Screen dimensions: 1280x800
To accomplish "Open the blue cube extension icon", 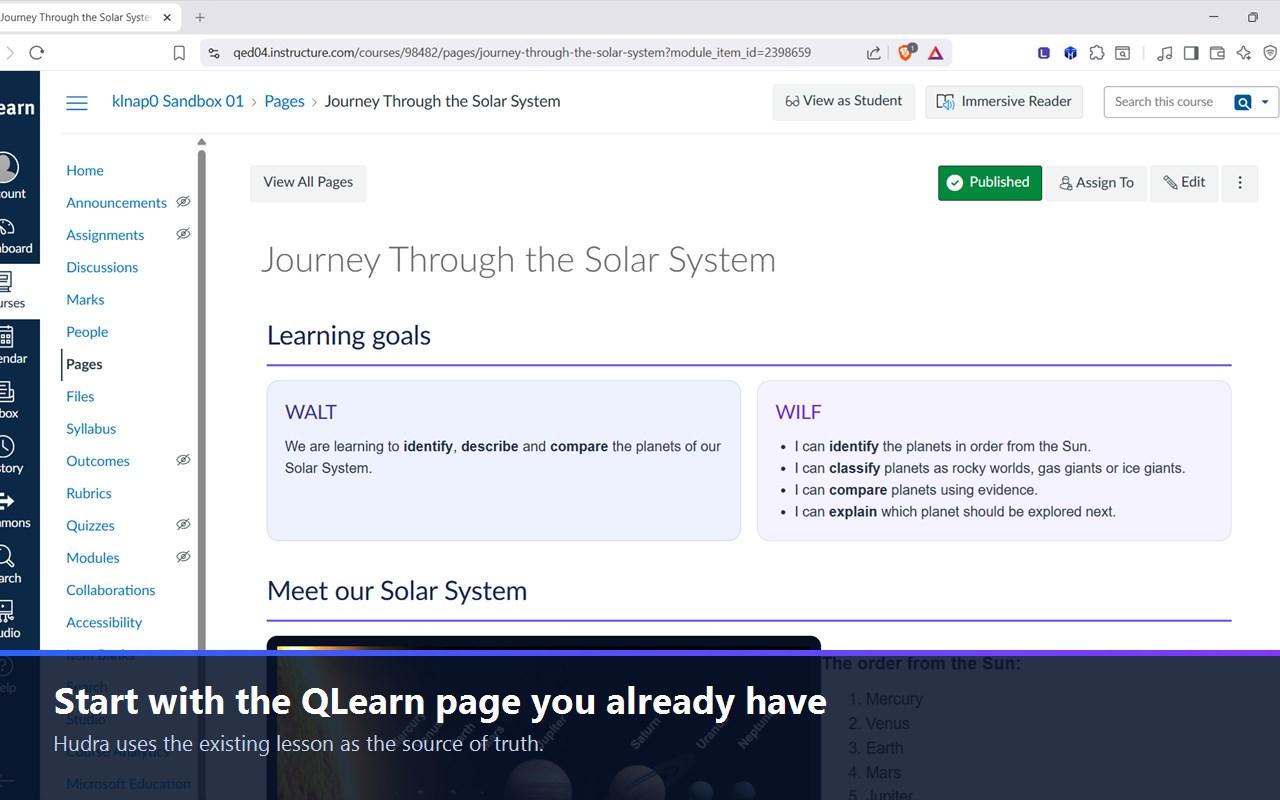I will click(x=1070, y=53).
